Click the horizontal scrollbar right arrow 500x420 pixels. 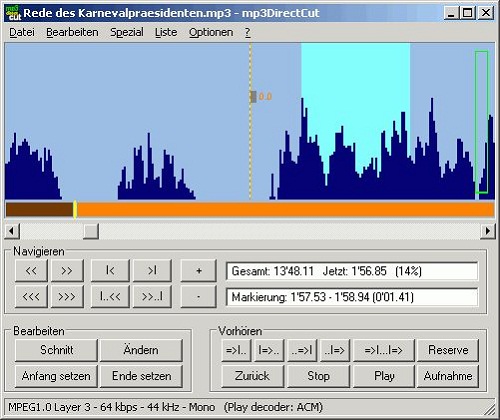click(488, 231)
